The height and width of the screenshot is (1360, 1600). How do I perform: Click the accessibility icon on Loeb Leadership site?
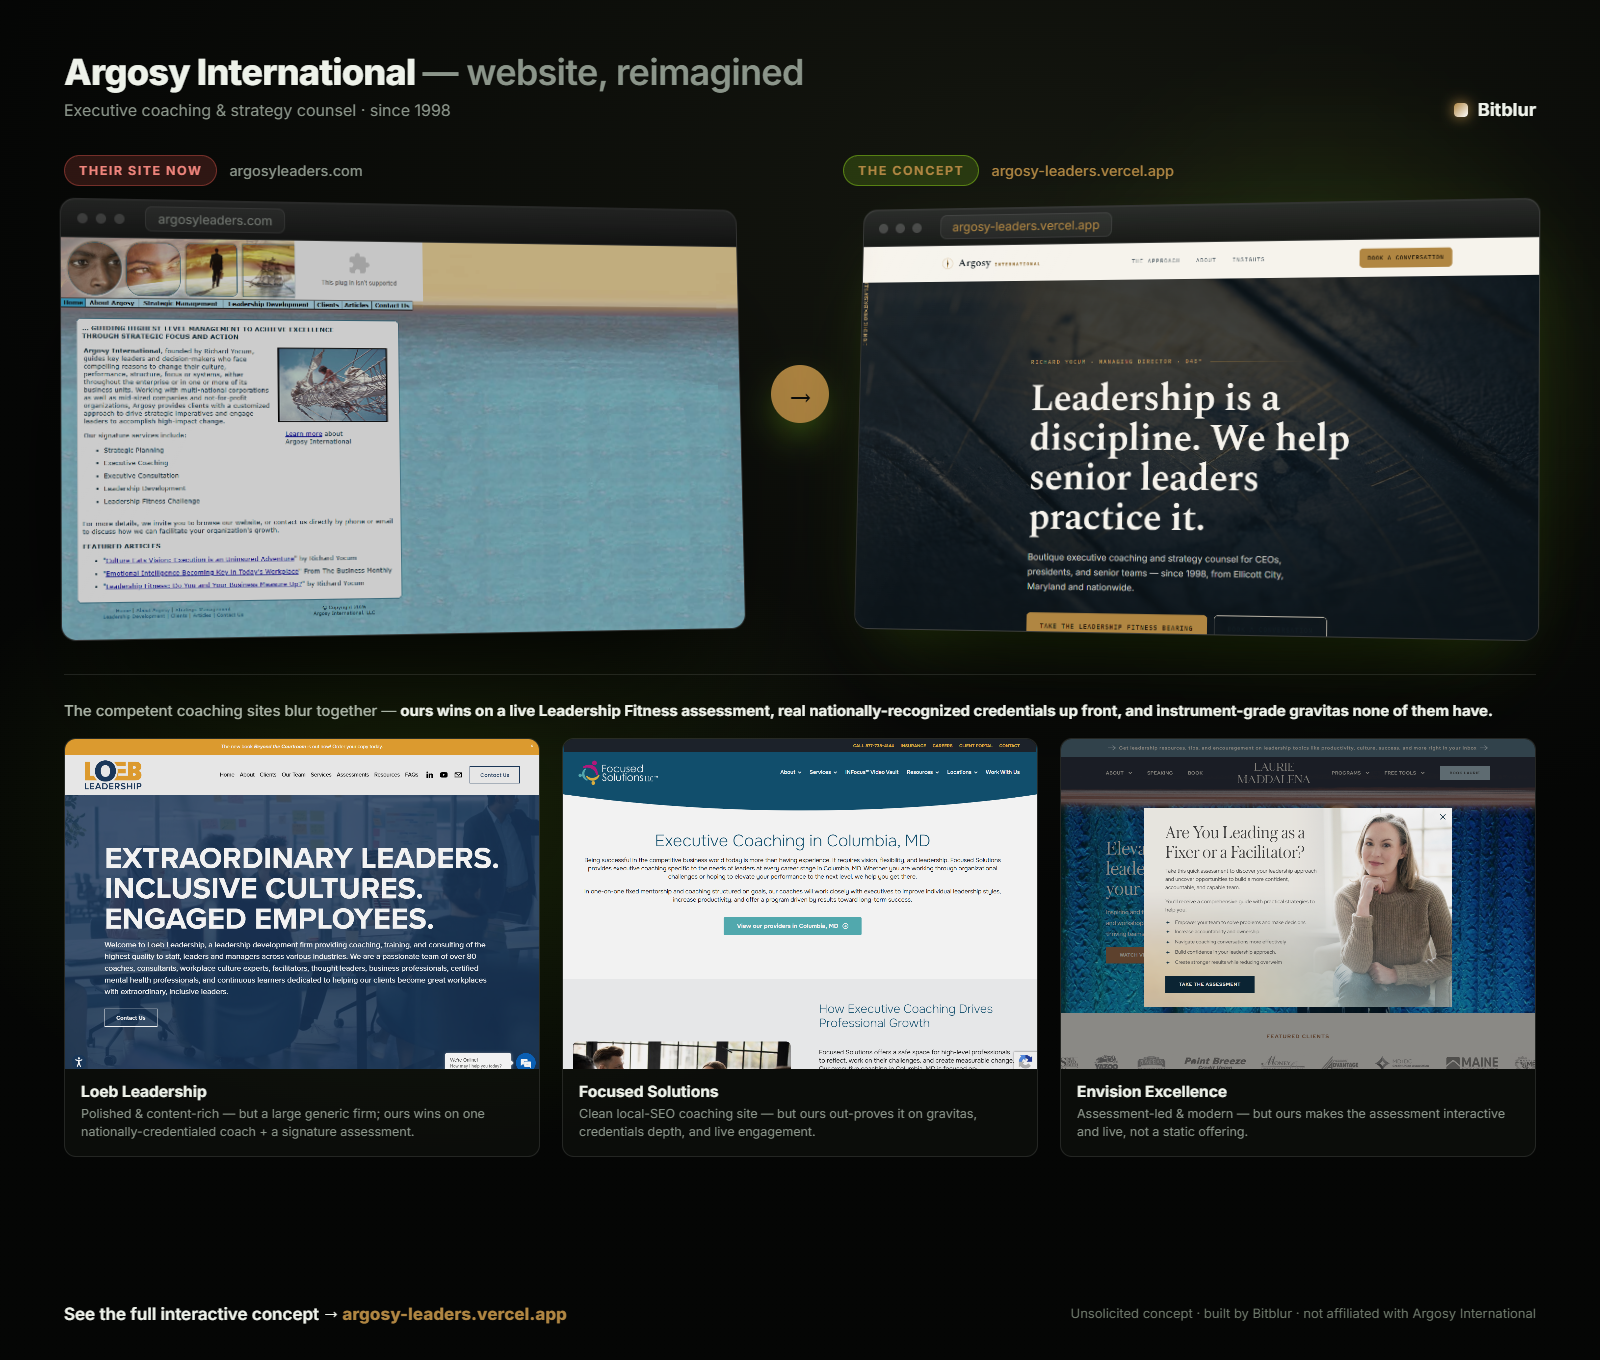click(79, 1062)
